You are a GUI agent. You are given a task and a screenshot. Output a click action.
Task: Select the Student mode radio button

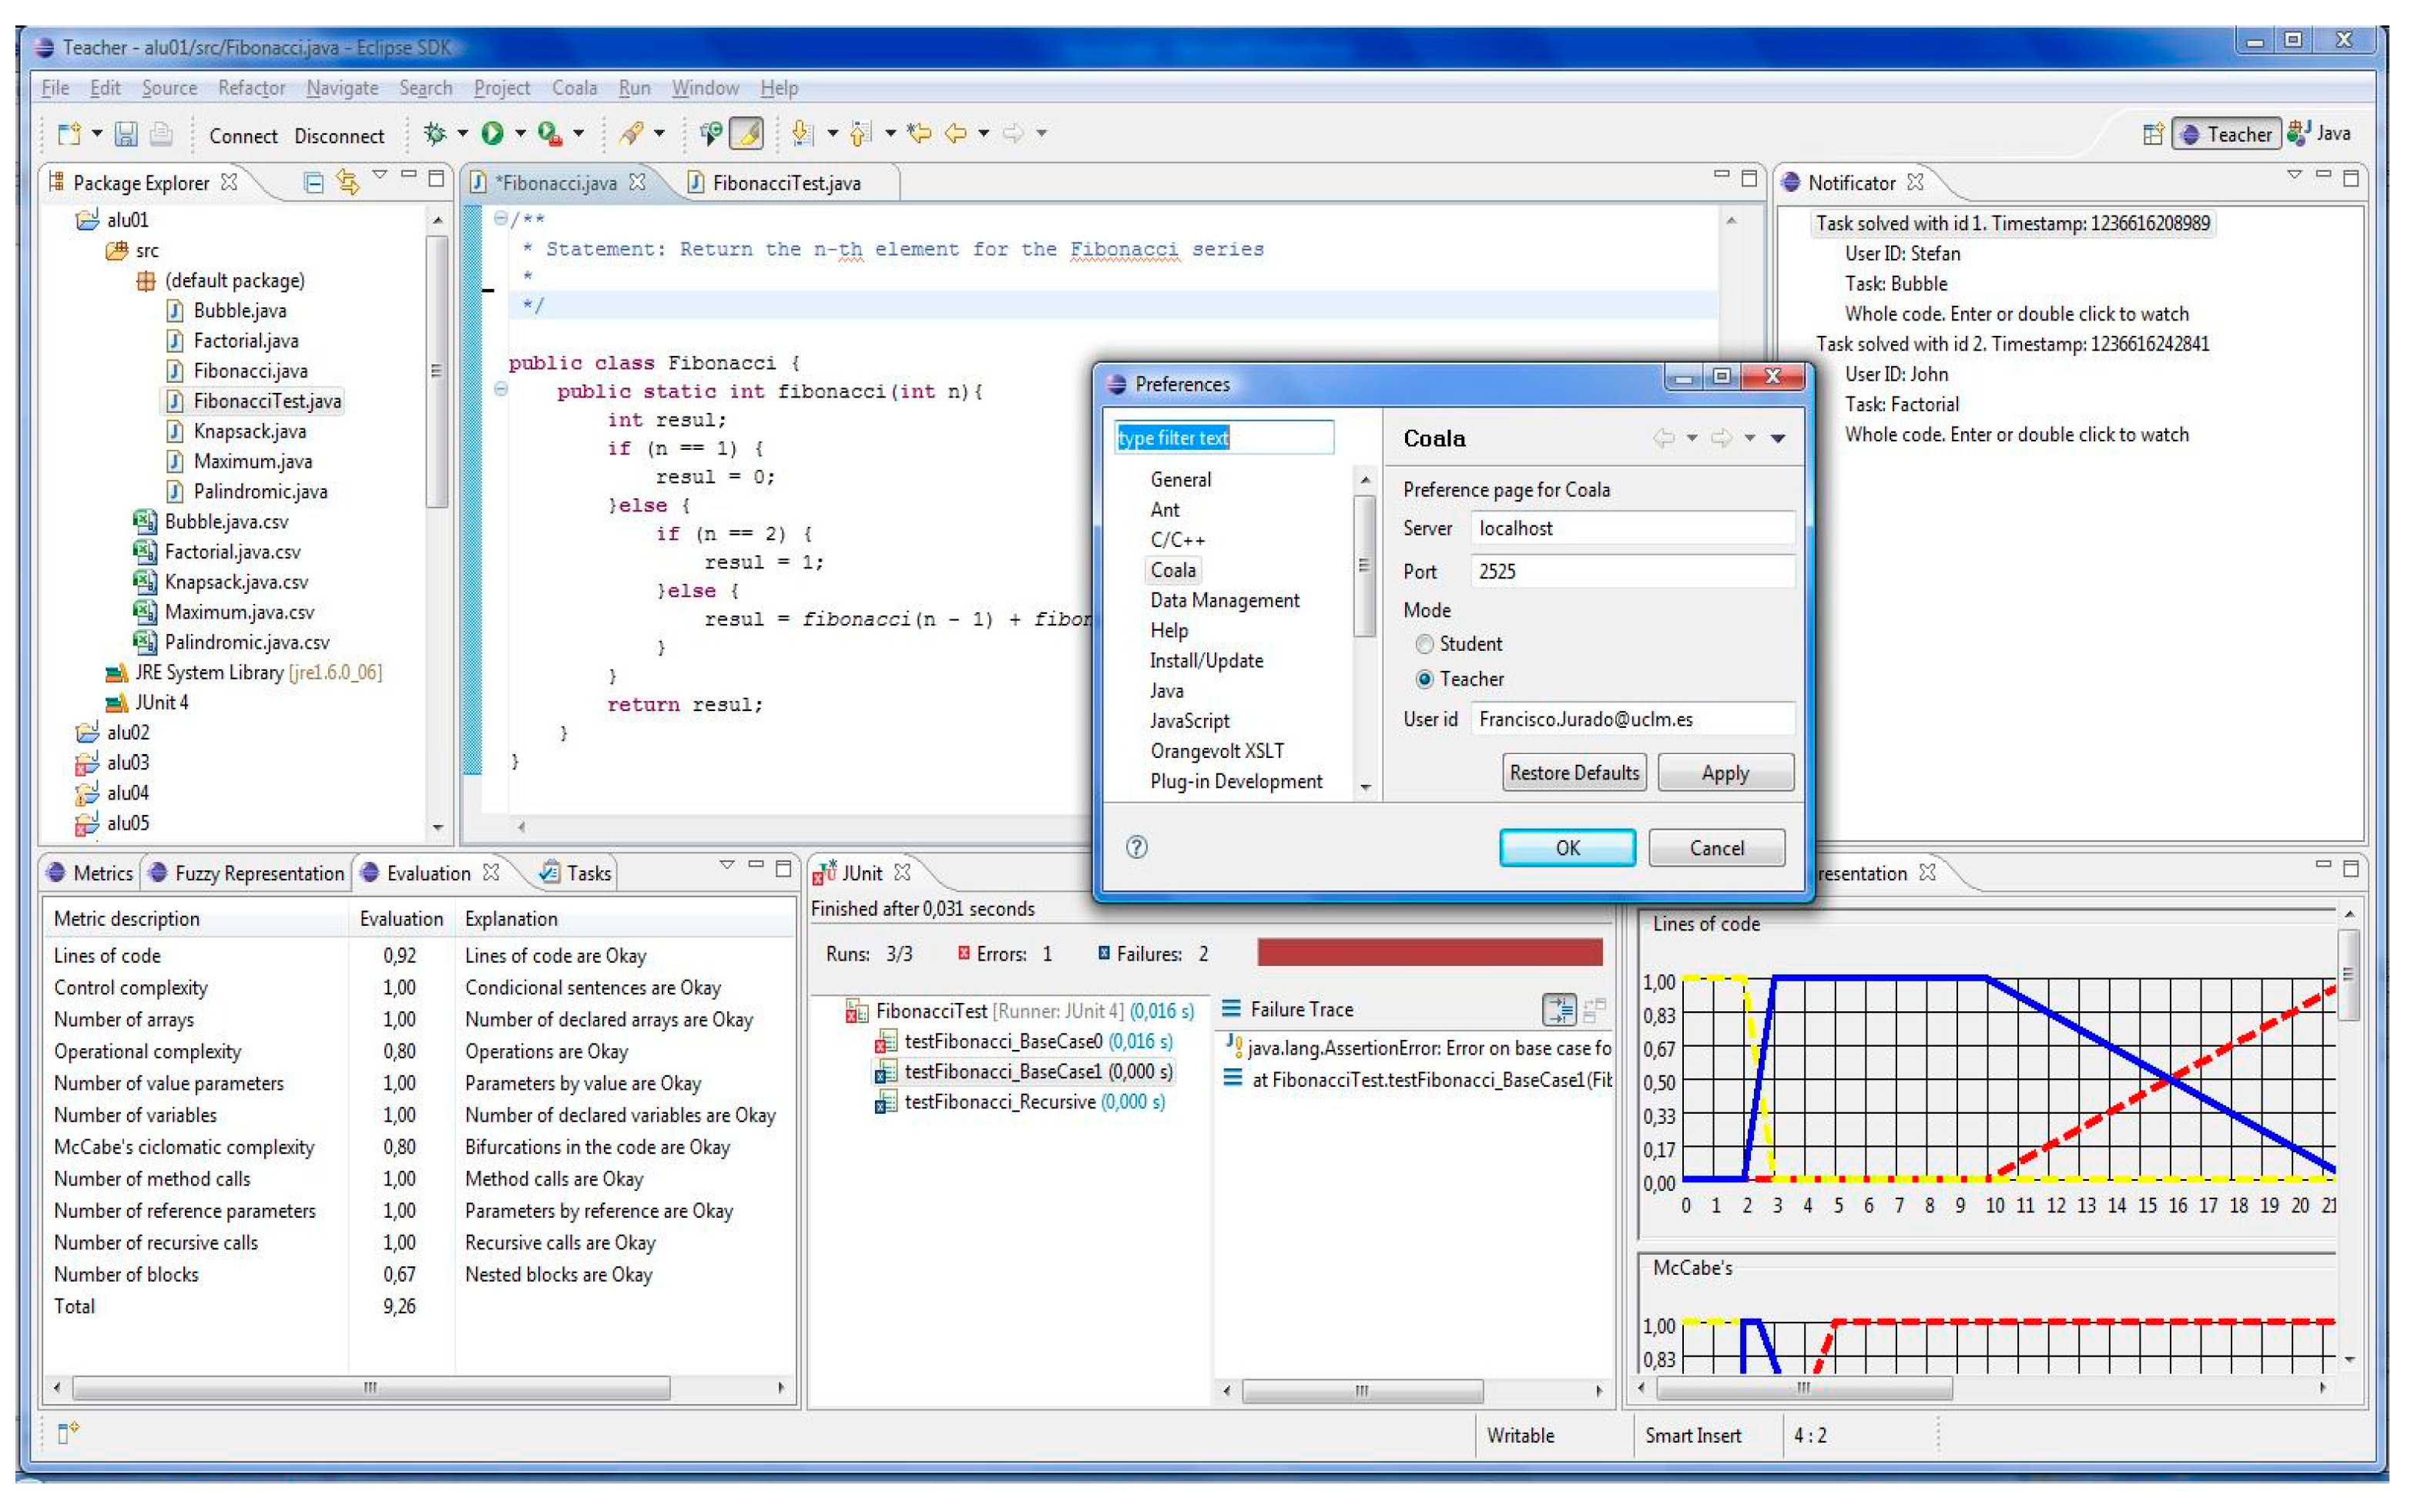1424,644
